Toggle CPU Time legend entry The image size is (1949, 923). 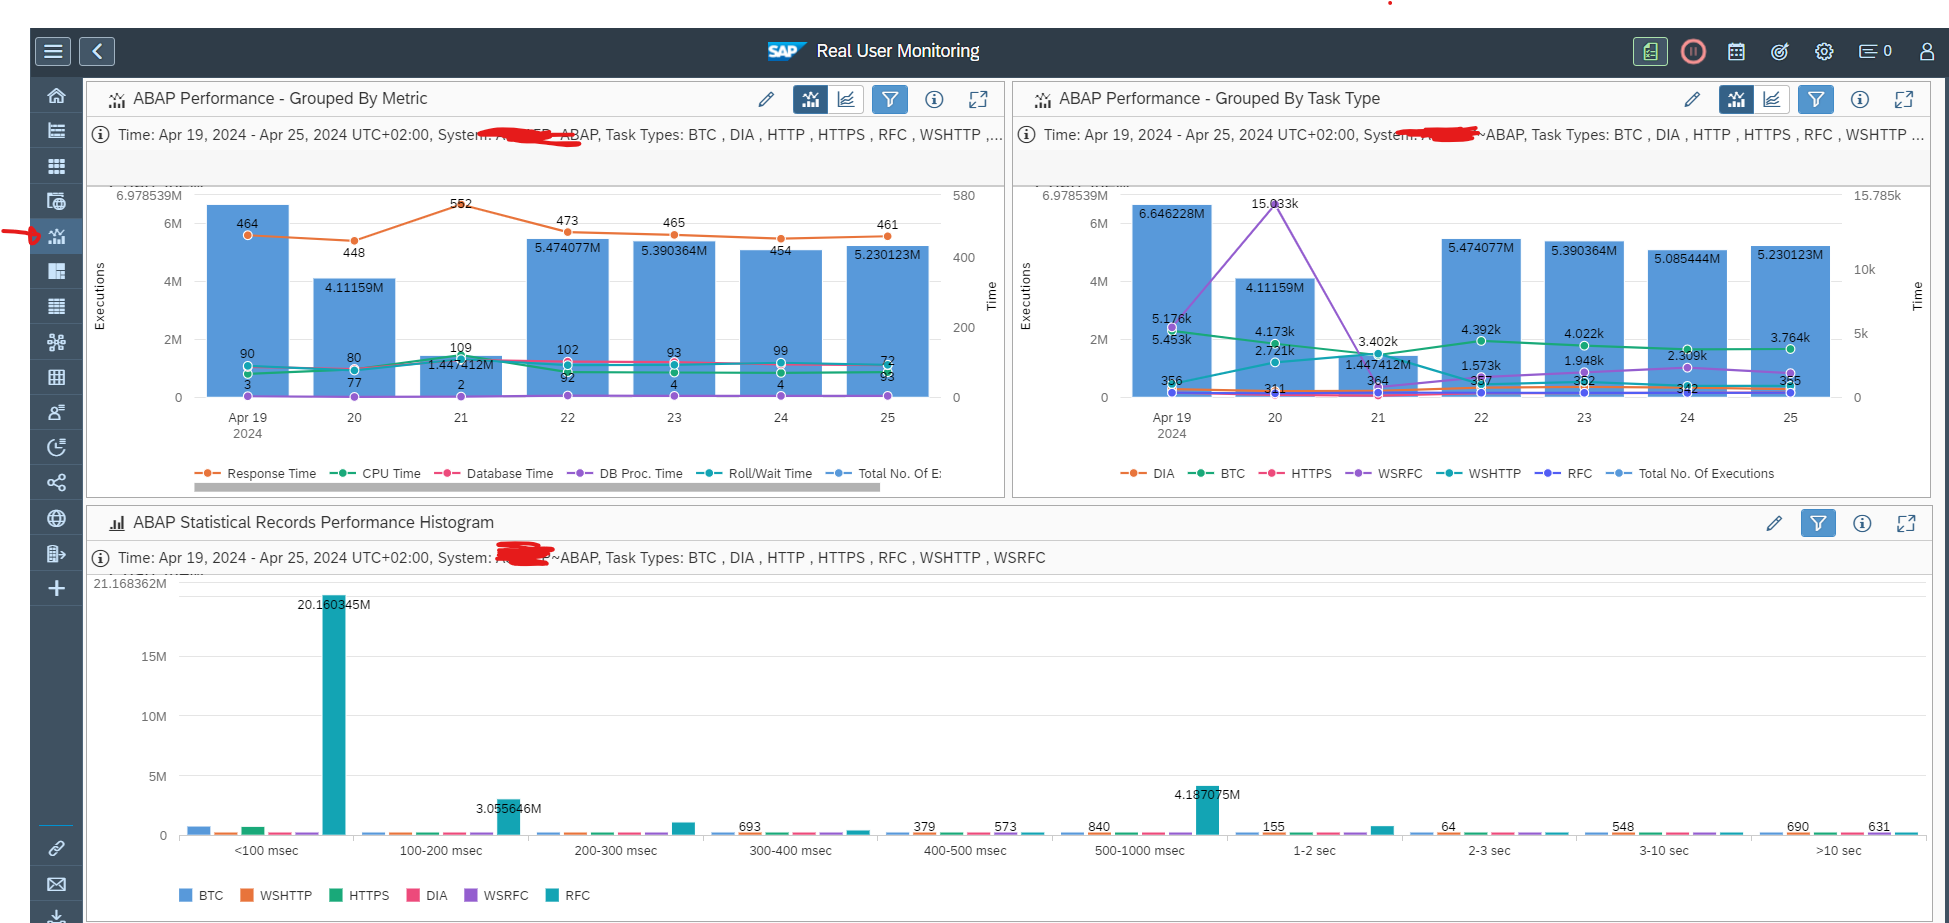[x=375, y=474]
